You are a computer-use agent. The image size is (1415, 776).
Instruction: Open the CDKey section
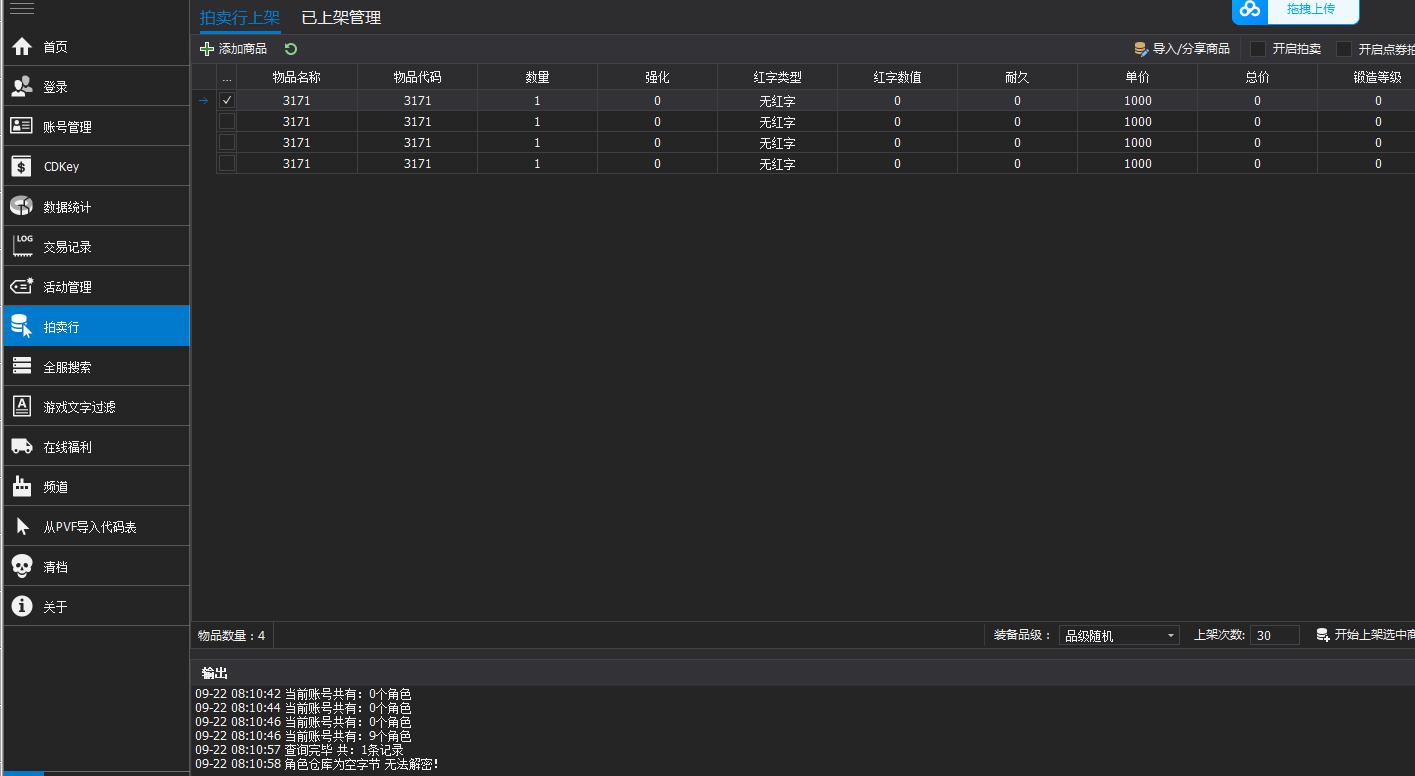(60, 167)
